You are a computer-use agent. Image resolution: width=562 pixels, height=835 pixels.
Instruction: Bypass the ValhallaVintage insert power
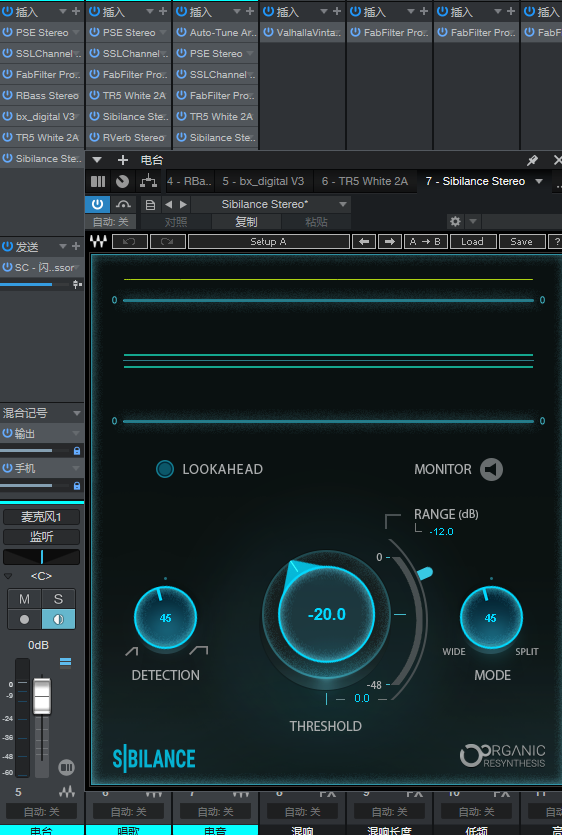(268, 32)
